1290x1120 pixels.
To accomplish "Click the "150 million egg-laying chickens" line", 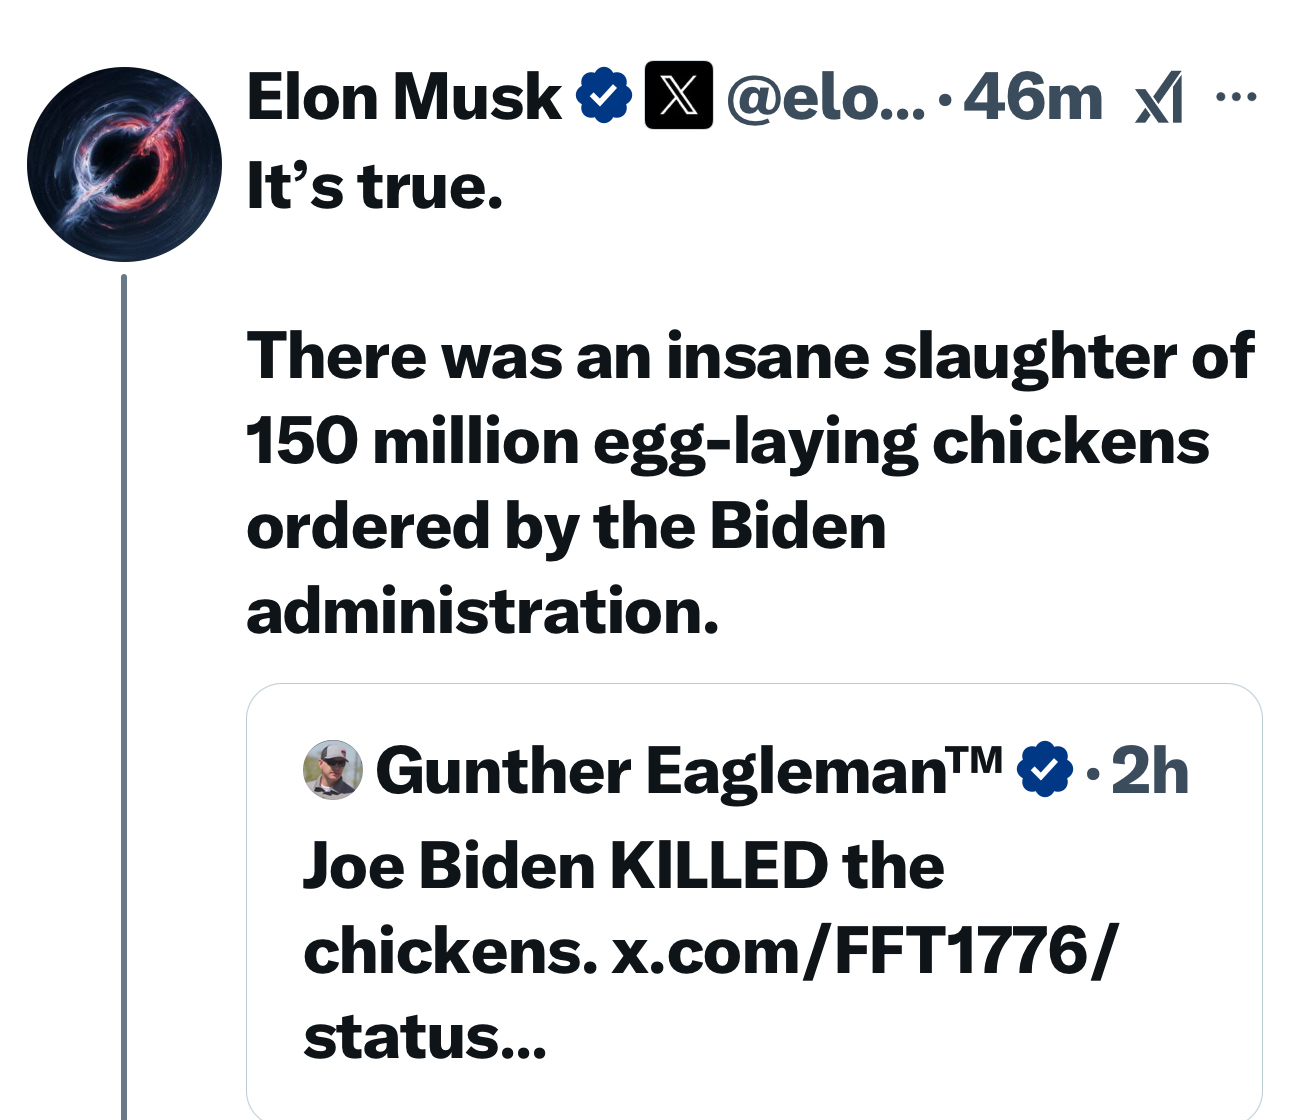I will point(728,442).
